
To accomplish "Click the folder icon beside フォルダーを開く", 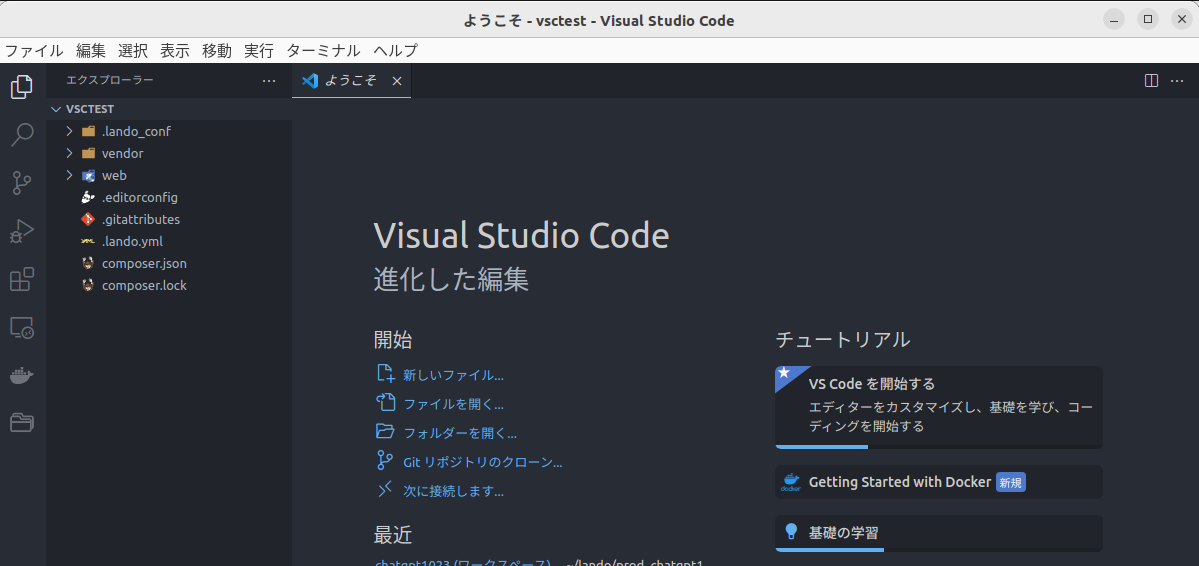I will click(x=385, y=431).
